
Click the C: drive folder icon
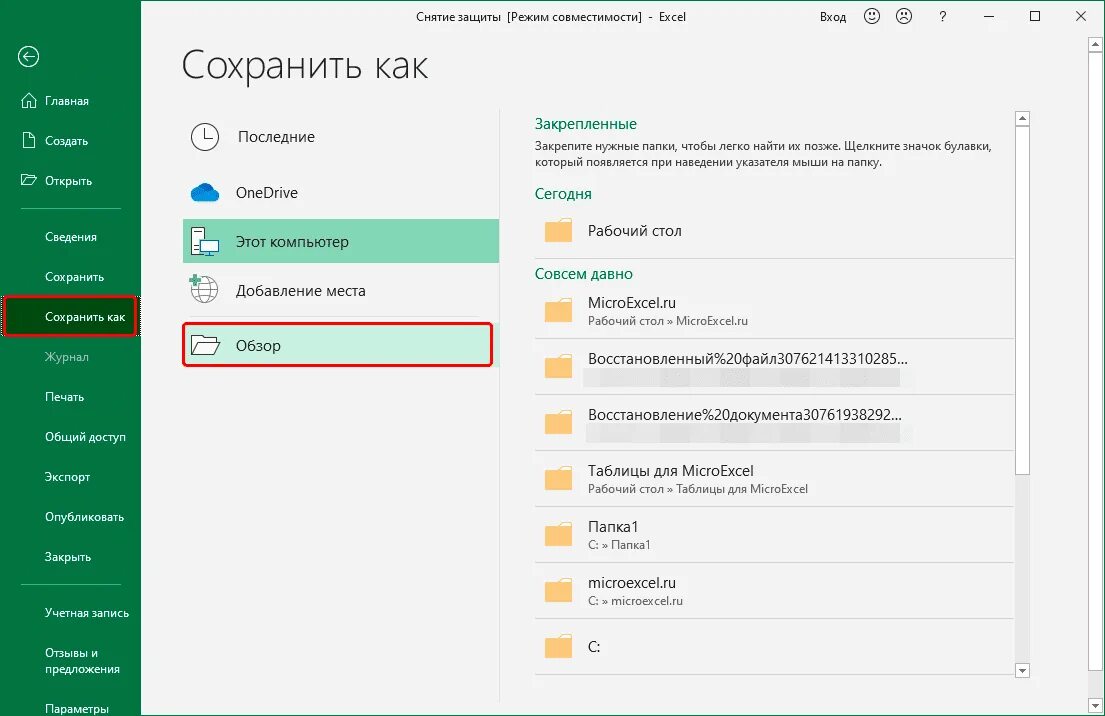coord(558,646)
